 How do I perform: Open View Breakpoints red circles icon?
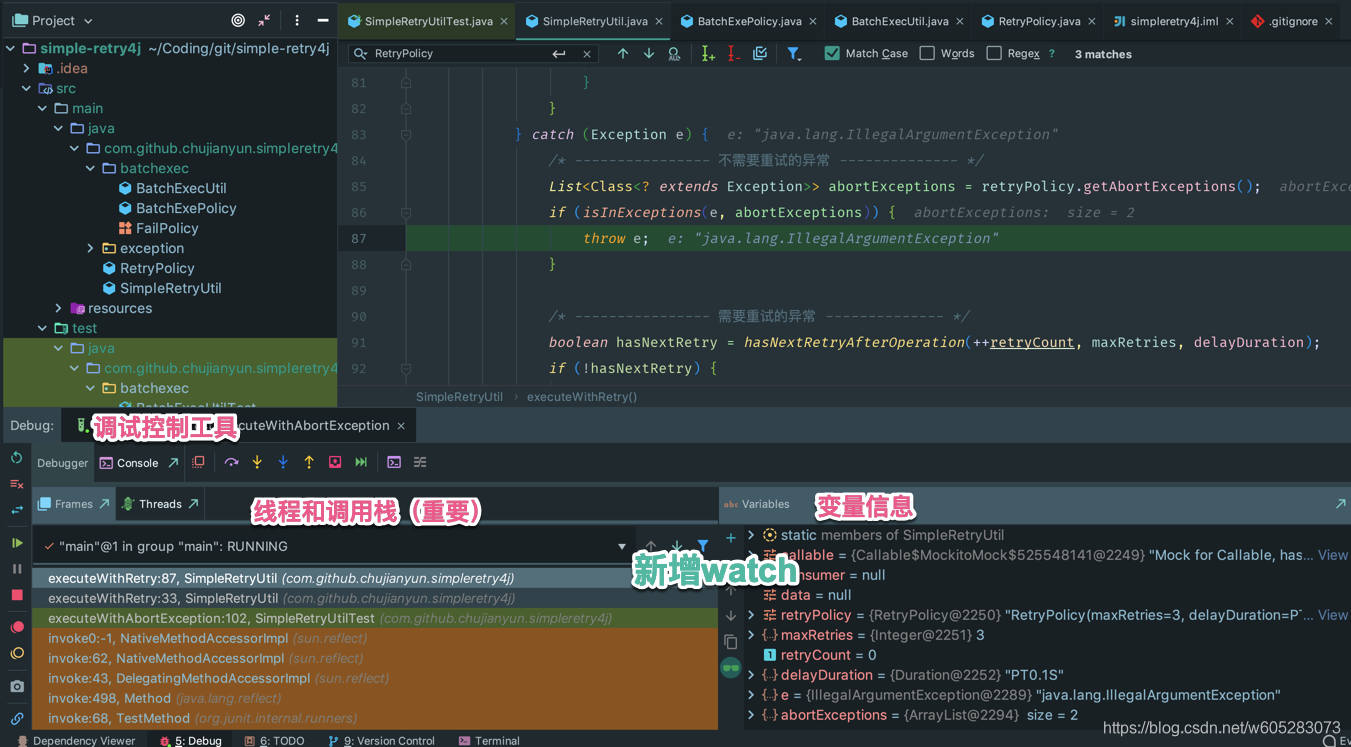click(17, 627)
